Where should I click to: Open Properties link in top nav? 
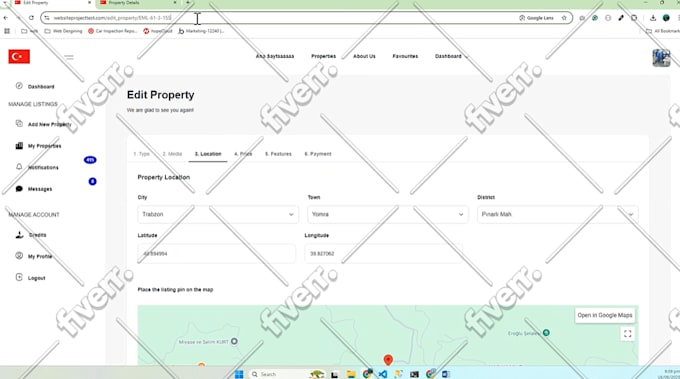click(x=324, y=56)
